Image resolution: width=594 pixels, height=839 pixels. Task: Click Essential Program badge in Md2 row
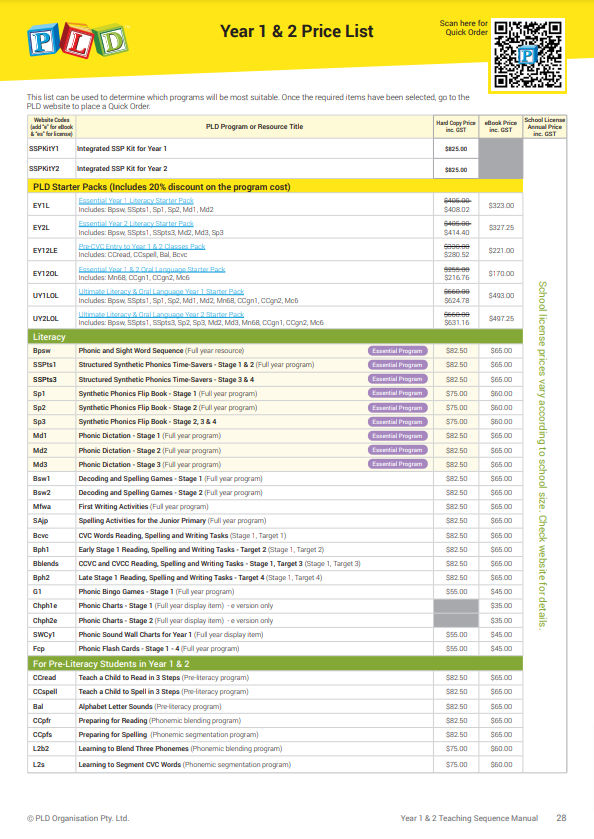coord(398,450)
